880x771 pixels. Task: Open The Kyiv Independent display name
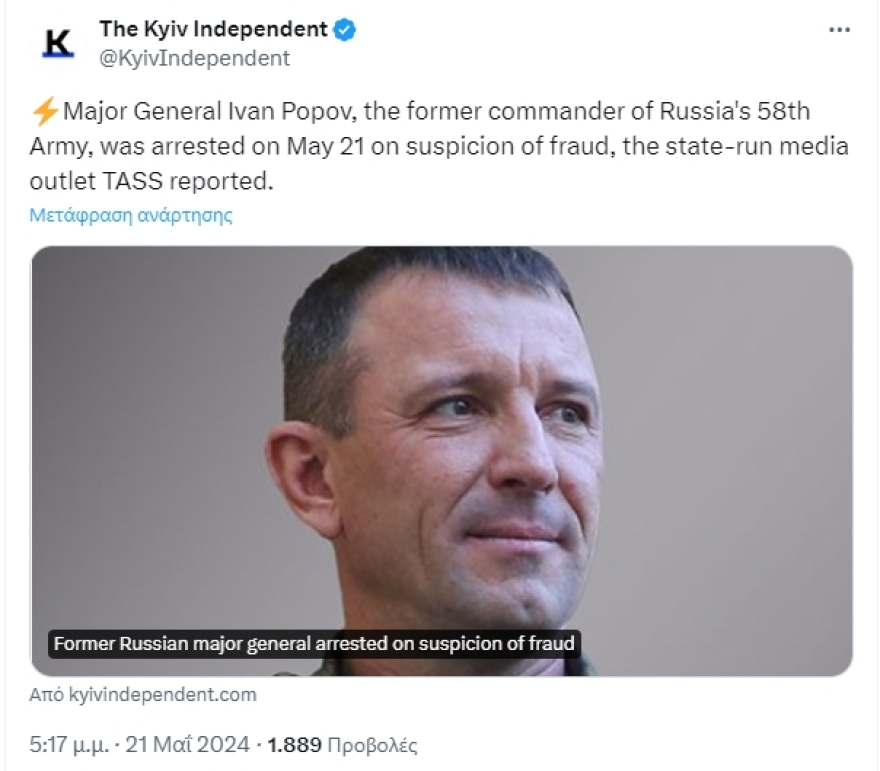point(213,30)
